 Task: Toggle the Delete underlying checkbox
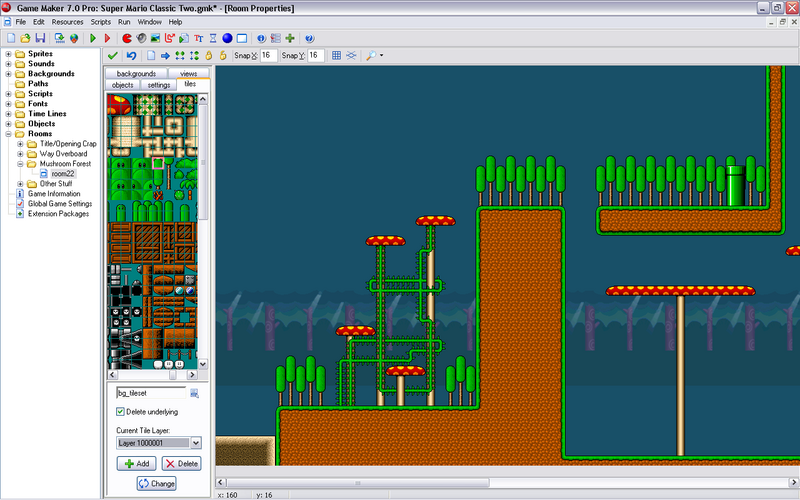121,411
